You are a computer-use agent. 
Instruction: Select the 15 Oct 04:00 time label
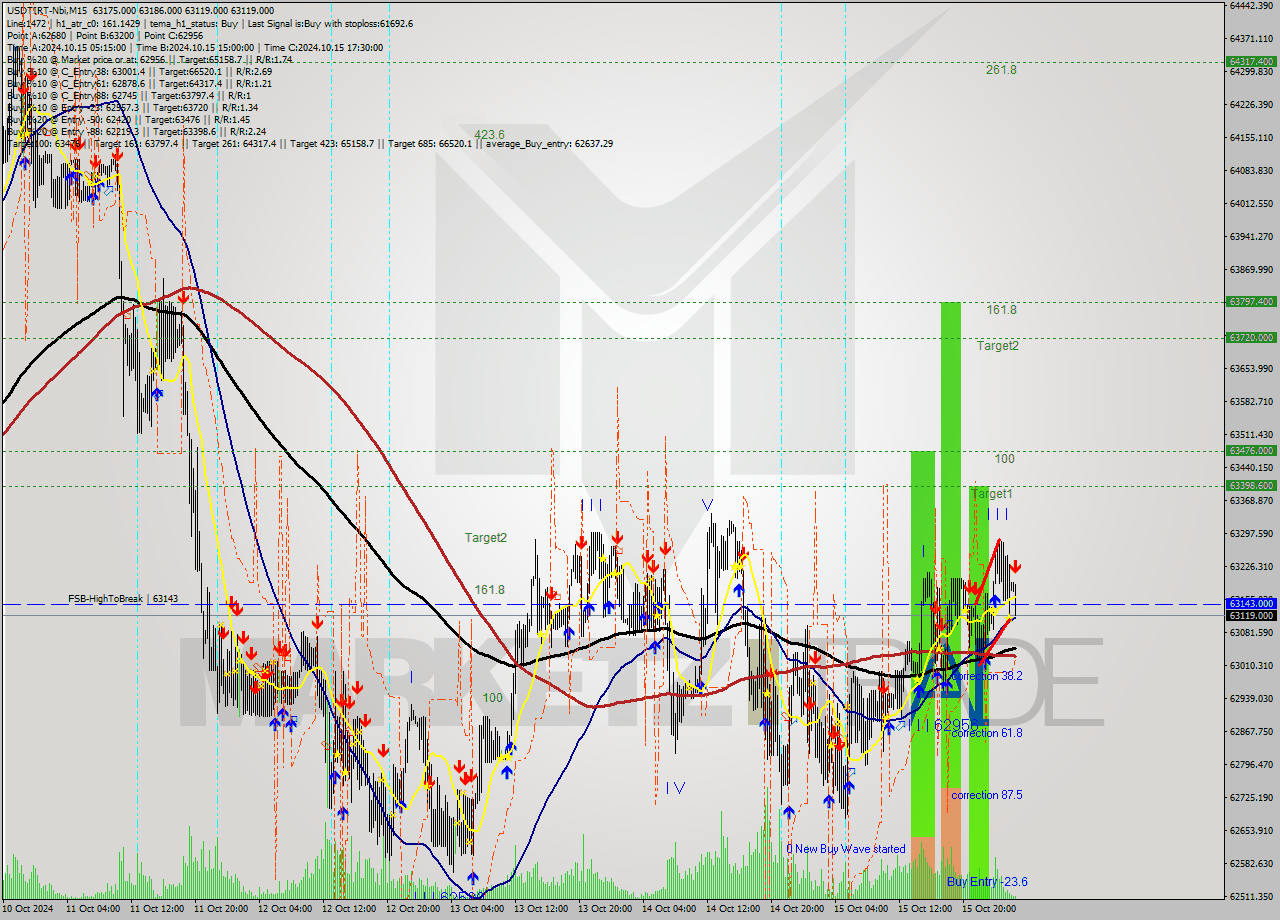tap(862, 909)
